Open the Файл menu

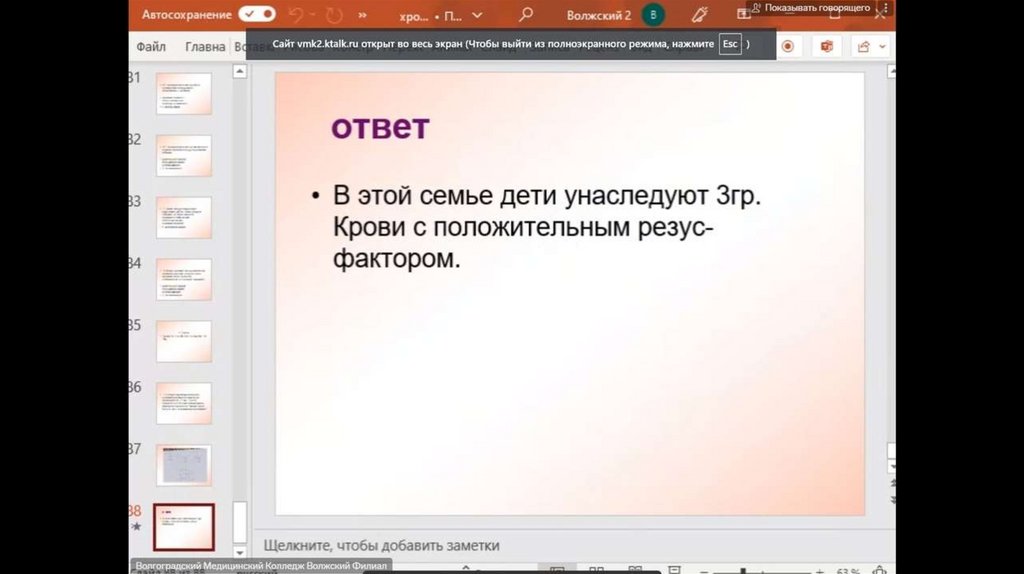pos(151,46)
